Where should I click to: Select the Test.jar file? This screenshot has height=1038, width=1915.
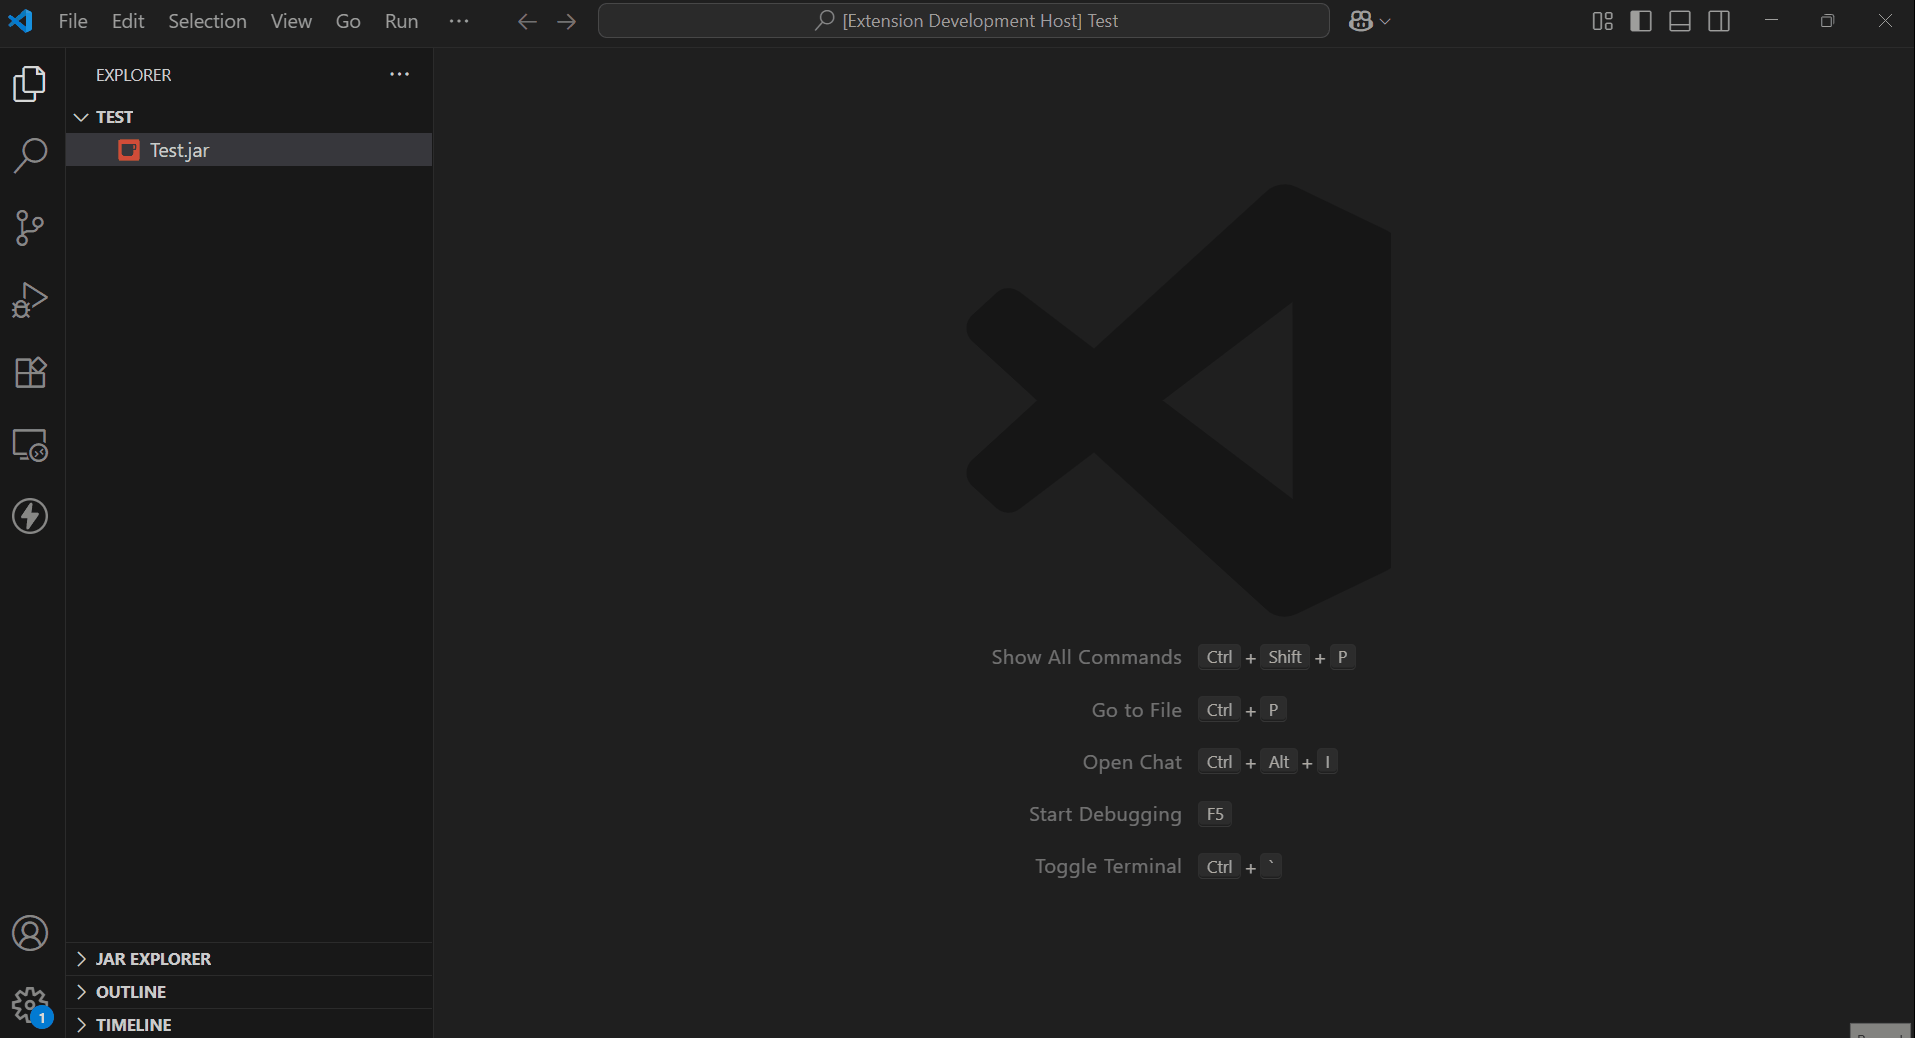[x=249, y=150]
